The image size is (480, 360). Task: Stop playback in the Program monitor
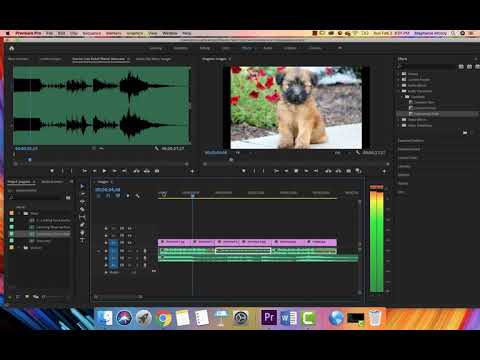(296, 171)
